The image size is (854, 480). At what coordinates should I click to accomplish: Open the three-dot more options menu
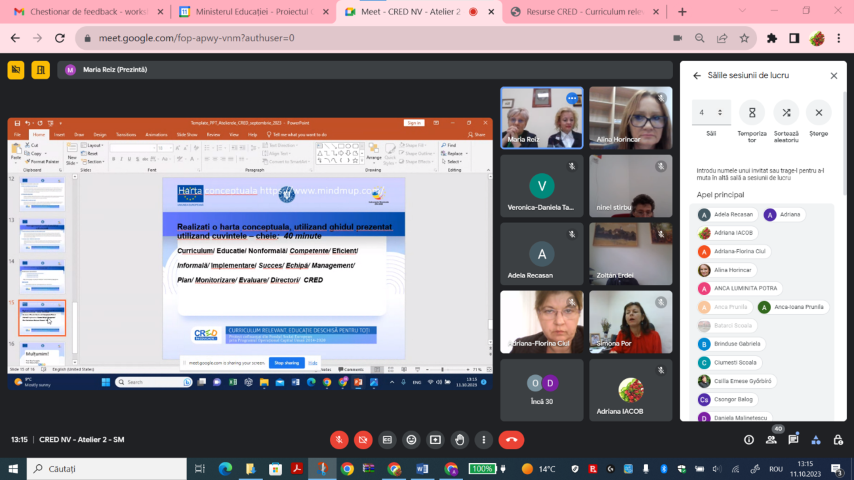click(482, 439)
